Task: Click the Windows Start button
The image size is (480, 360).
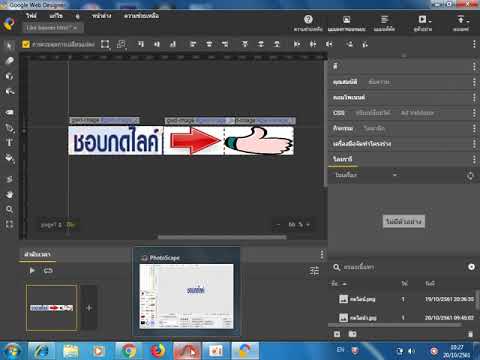Action: (x=12, y=351)
